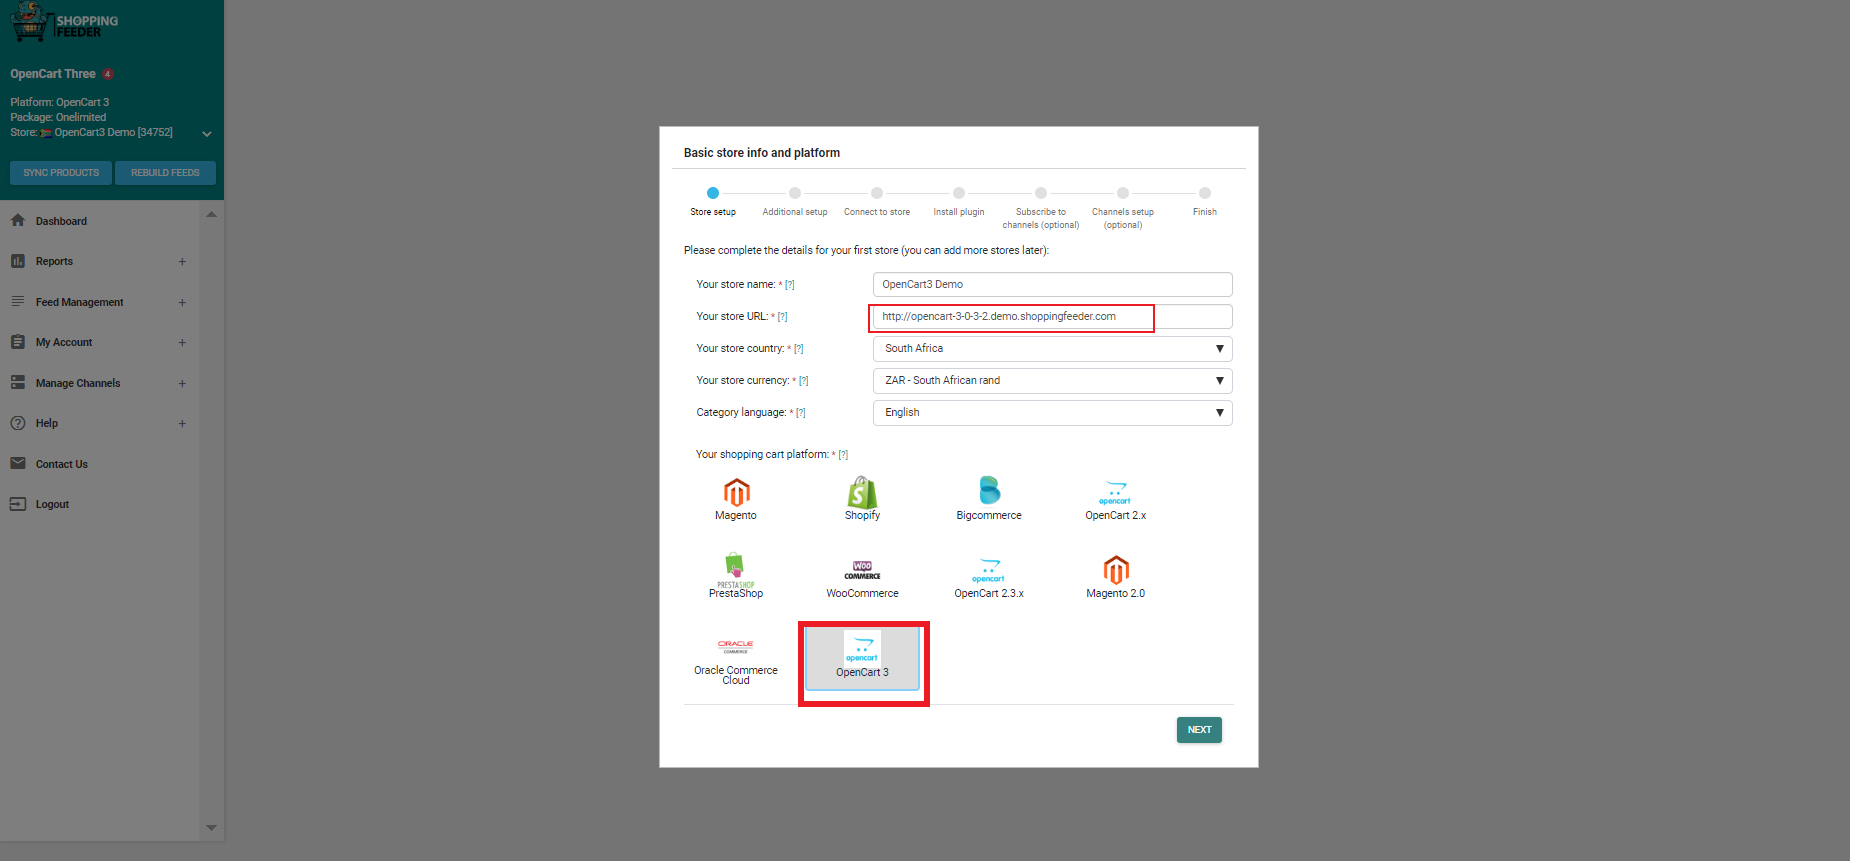
Task: Expand the Feed Management plus sign
Action: 182,302
